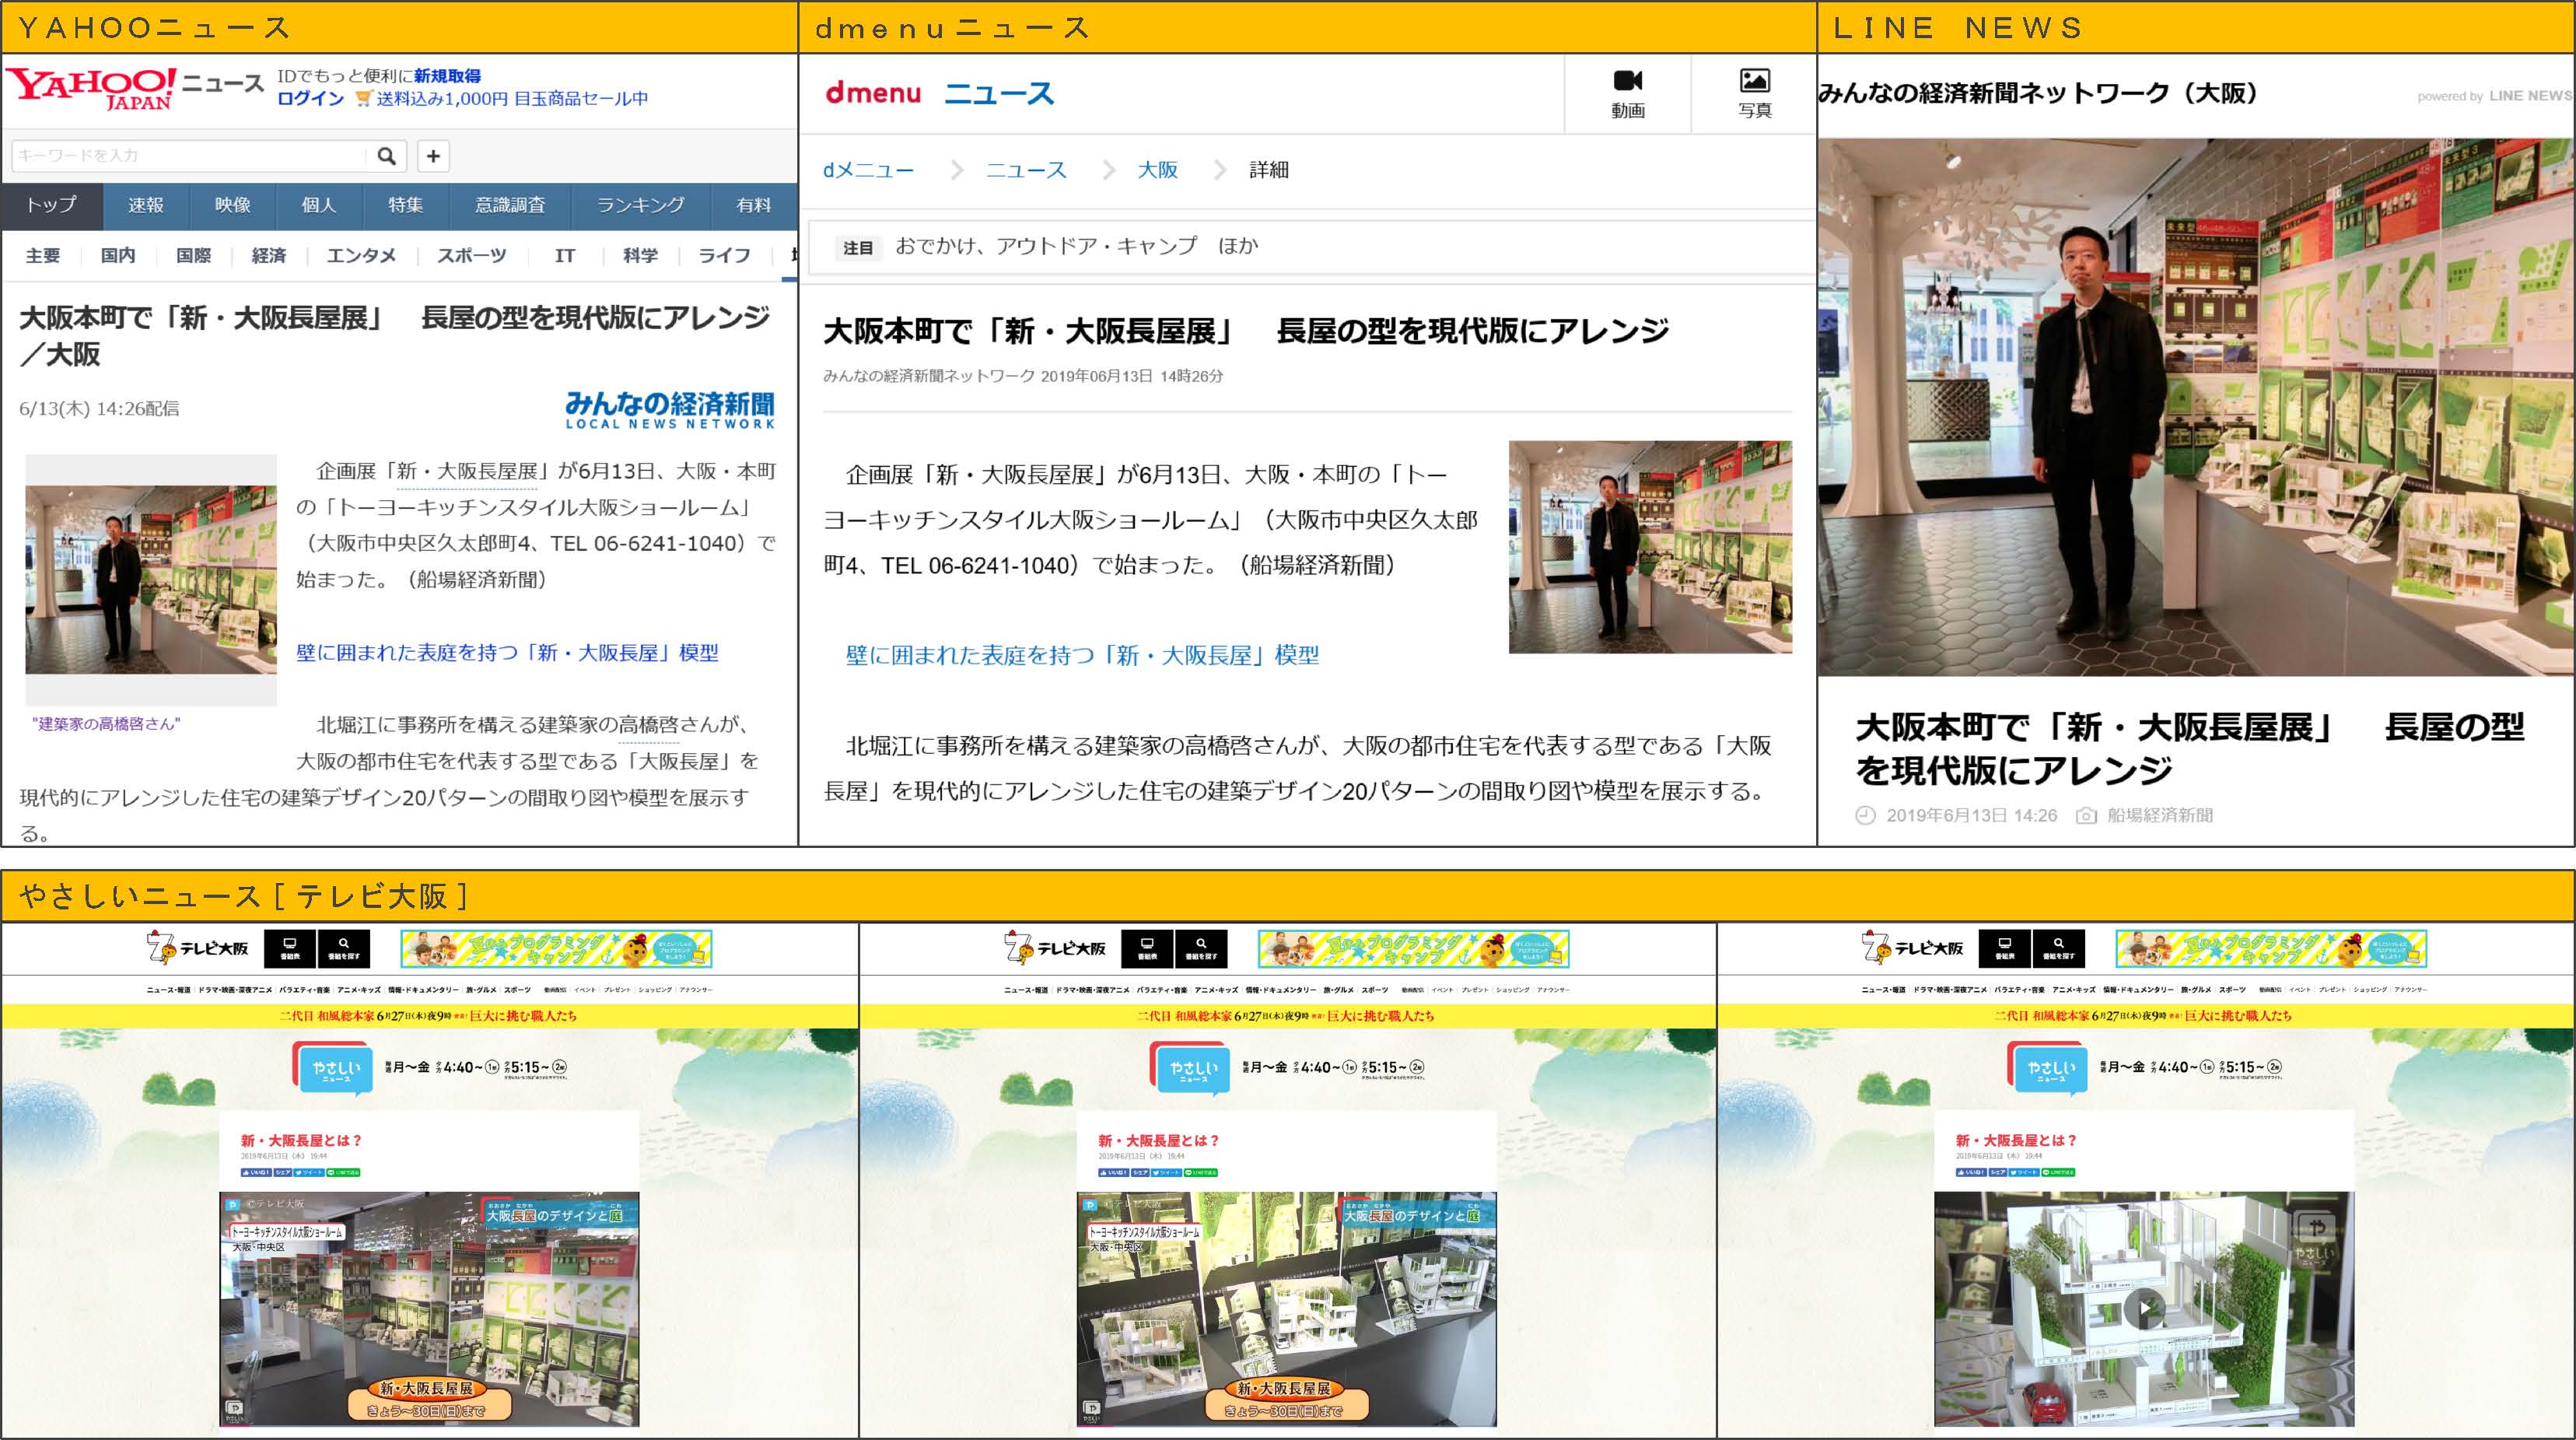Viewport: 2576px width, 1440px height.
Task: Go to 大阪 in the breadcrumb
Action: pos(1157,170)
